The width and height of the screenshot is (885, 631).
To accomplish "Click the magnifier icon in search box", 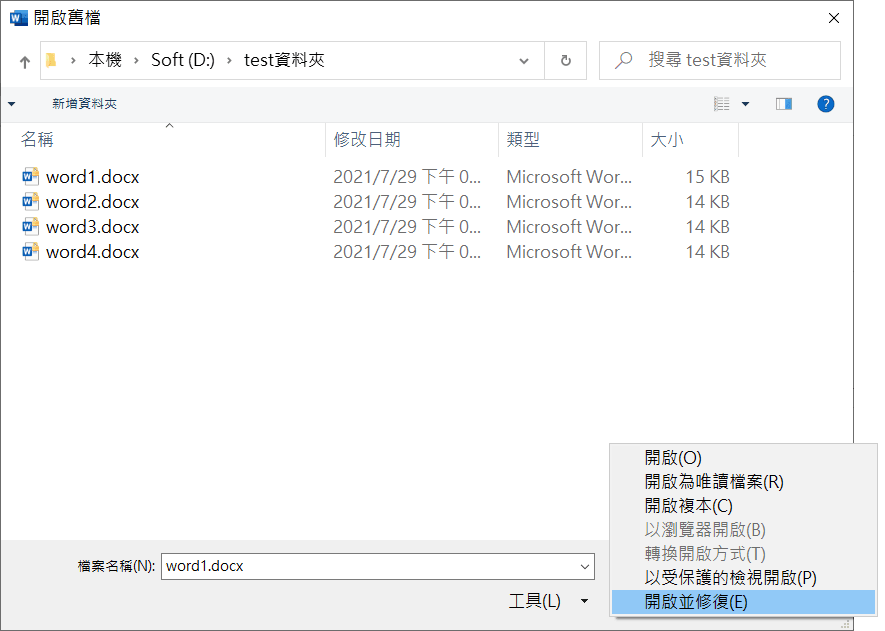I will (624, 60).
